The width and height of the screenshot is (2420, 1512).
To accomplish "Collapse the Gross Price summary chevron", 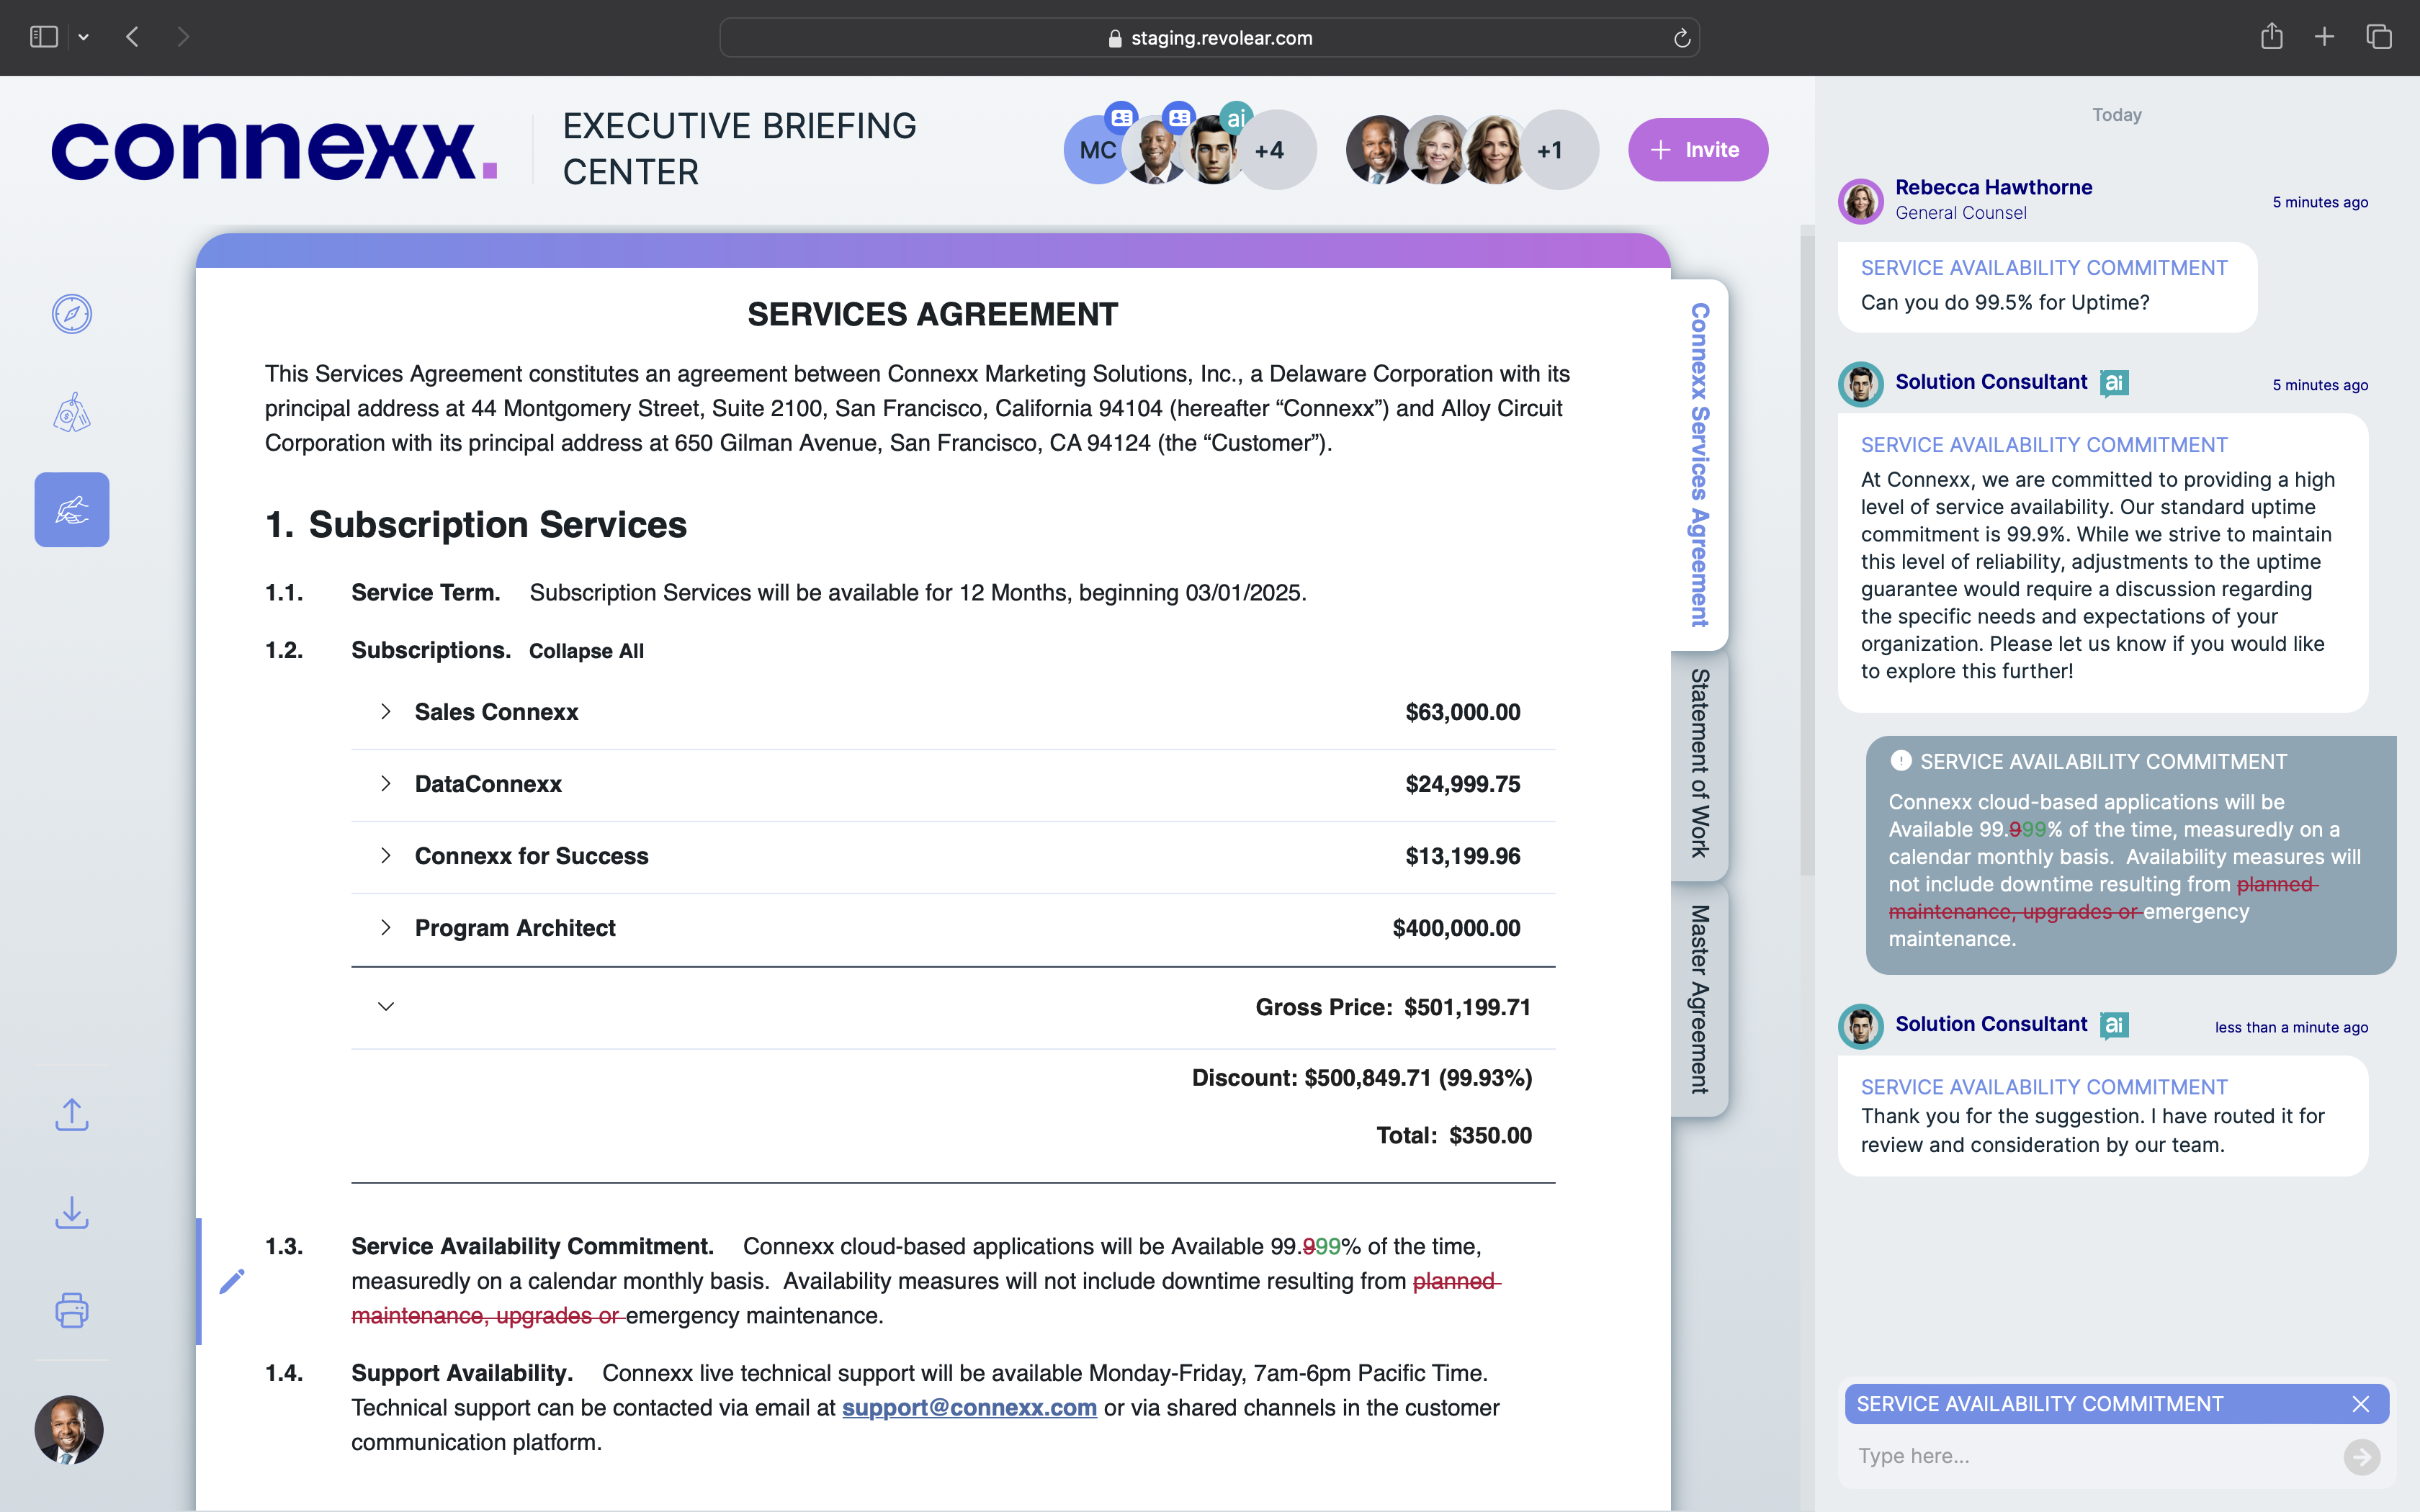I will tap(386, 1007).
